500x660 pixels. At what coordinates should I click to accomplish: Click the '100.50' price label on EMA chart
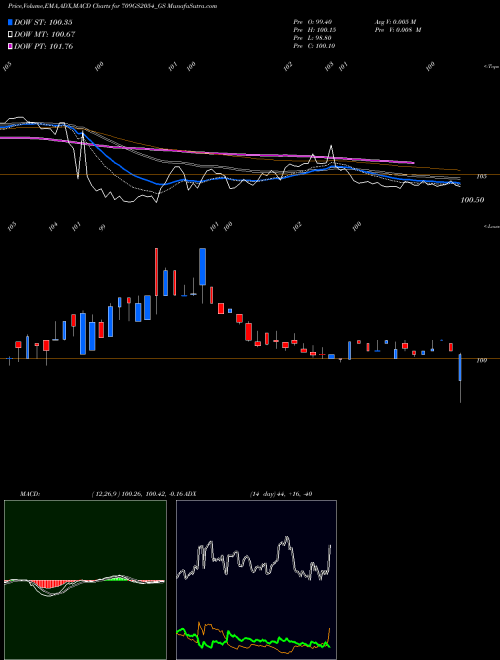point(472,200)
